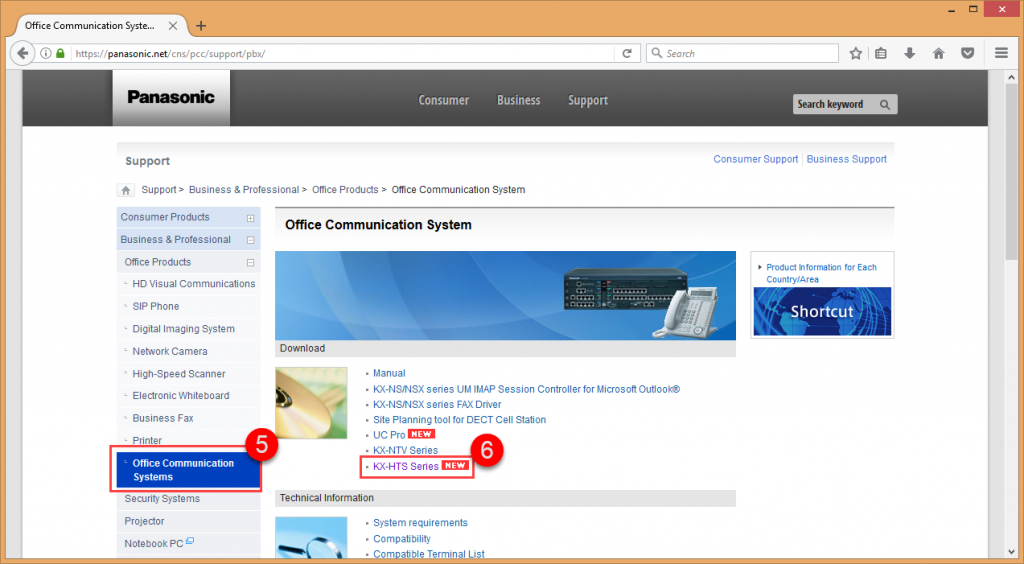Close the Office Communication System tab
This screenshot has height=564, width=1024.
173,25
